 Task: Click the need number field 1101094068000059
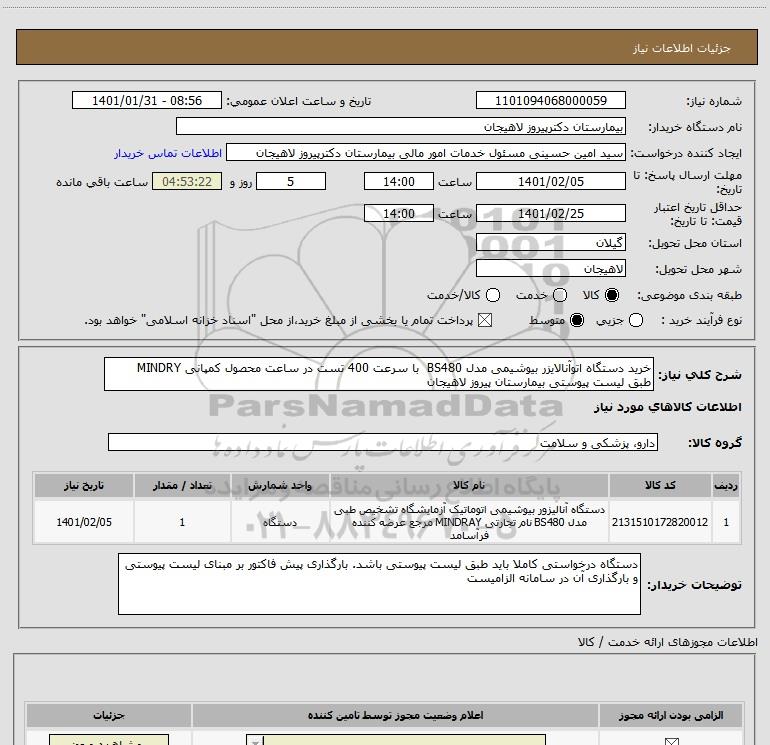[550, 100]
